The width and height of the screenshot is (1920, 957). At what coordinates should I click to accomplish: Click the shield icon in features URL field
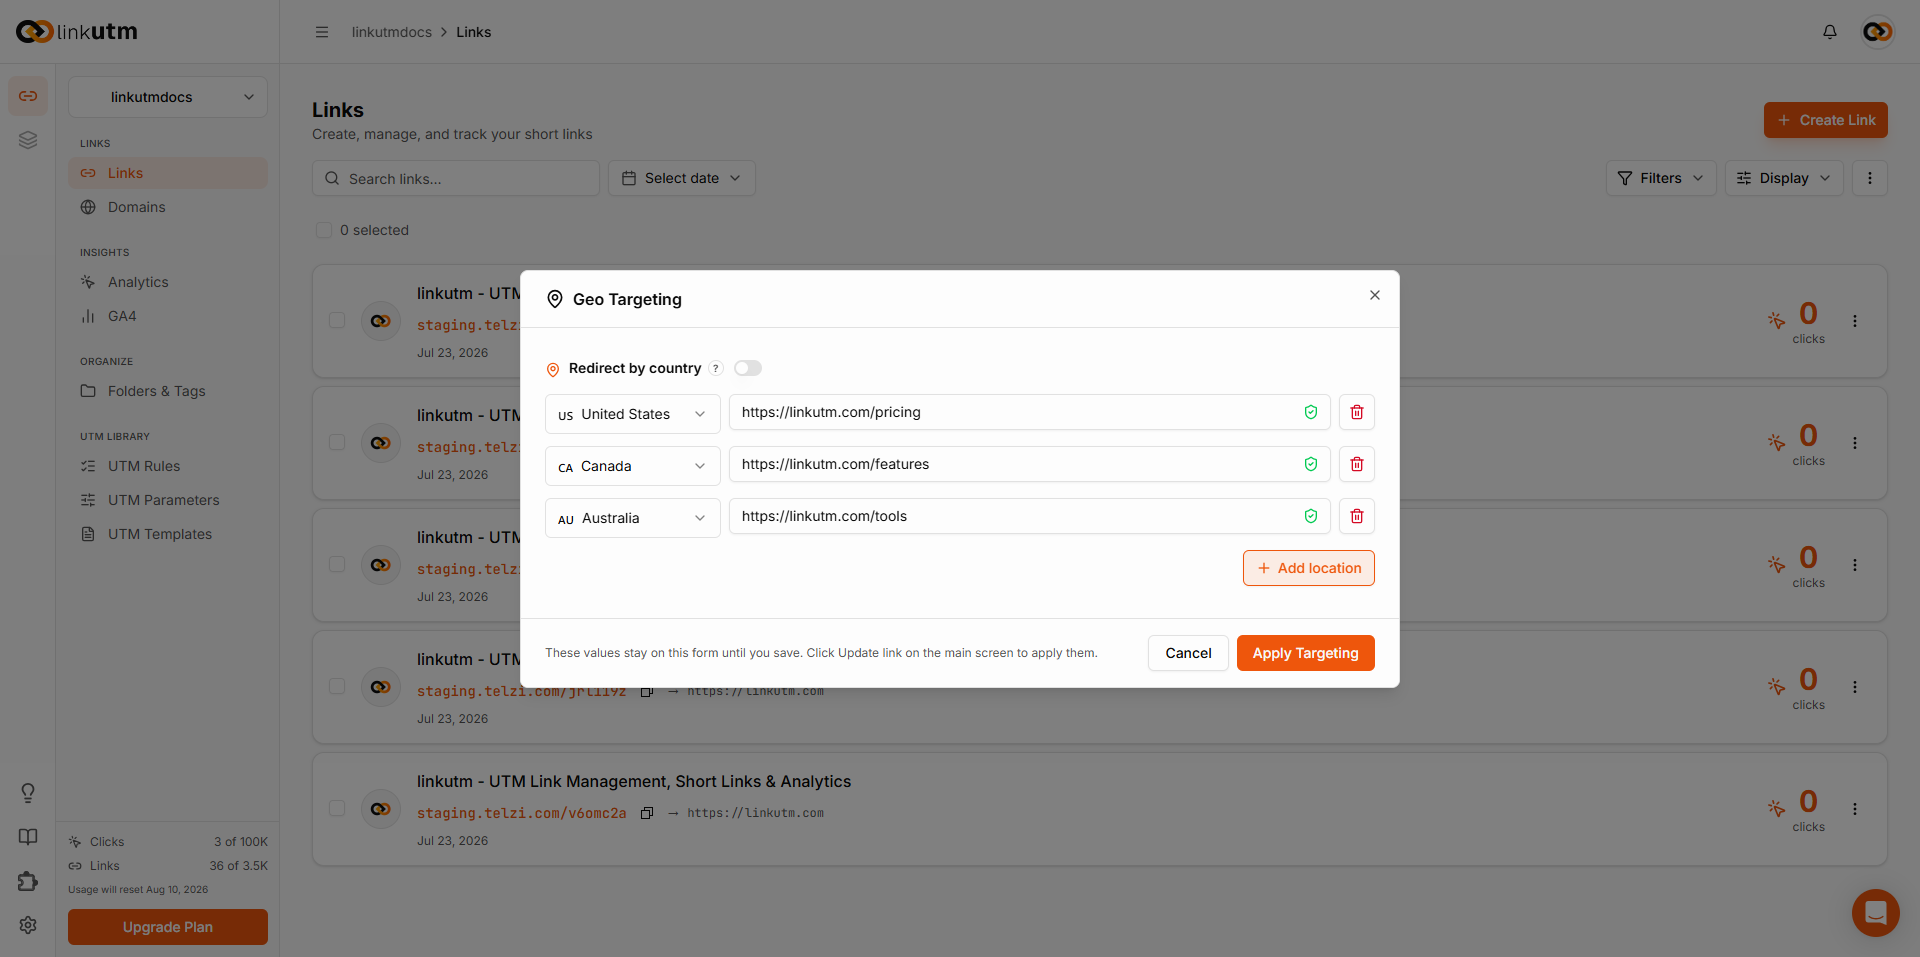(x=1311, y=464)
